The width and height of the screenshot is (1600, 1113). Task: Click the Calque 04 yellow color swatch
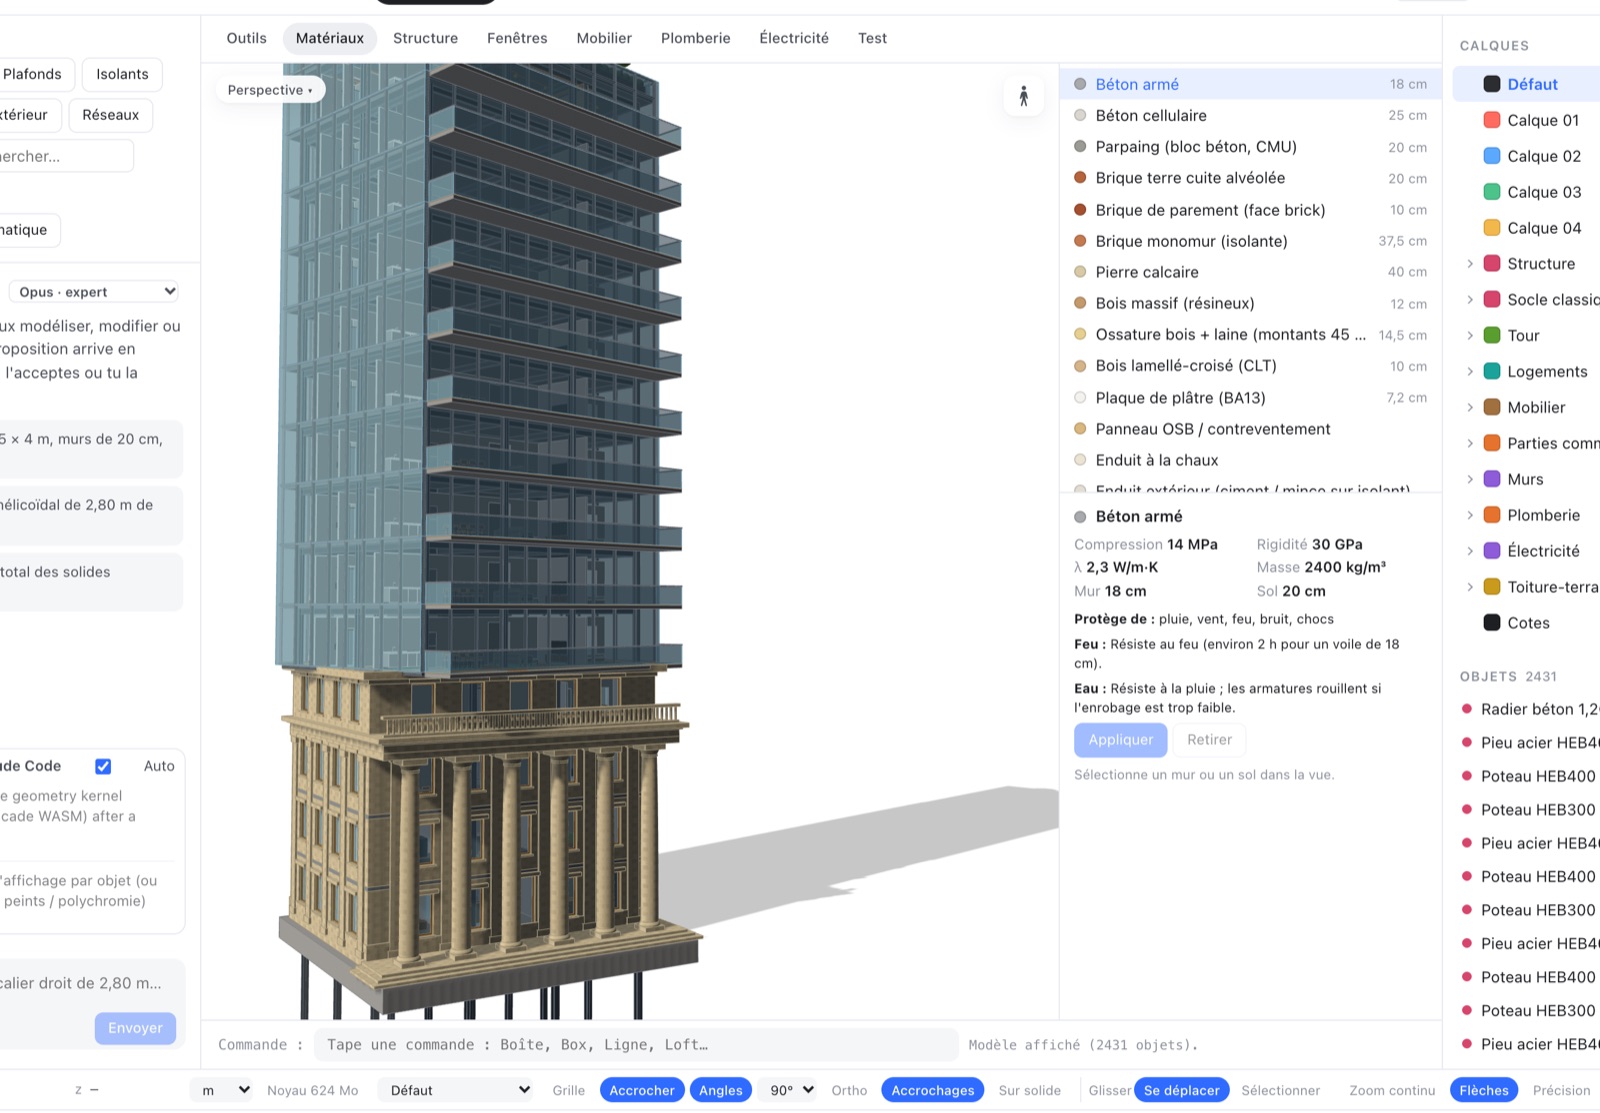click(1491, 228)
